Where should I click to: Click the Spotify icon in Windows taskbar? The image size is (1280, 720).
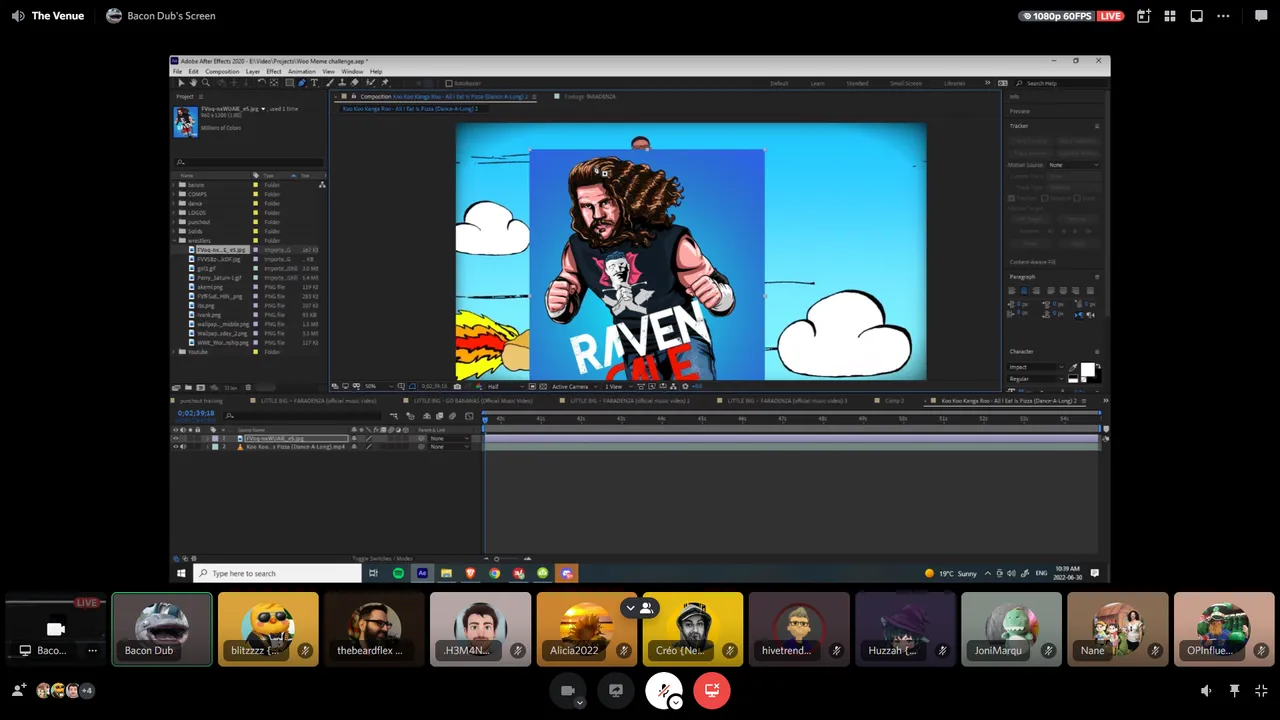tap(398, 573)
